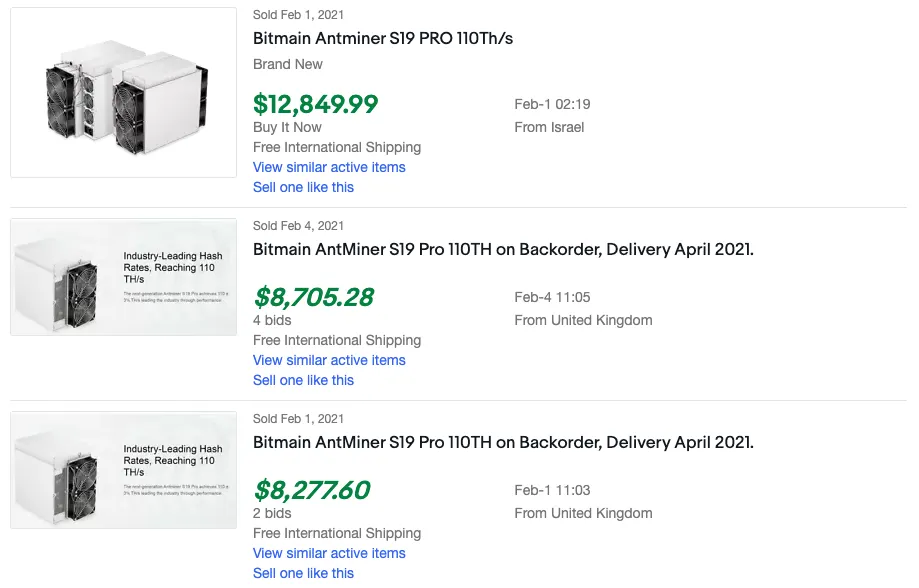View similar active items for the $8,705.28 listing
This screenshot has width=919, height=588.
(329, 360)
